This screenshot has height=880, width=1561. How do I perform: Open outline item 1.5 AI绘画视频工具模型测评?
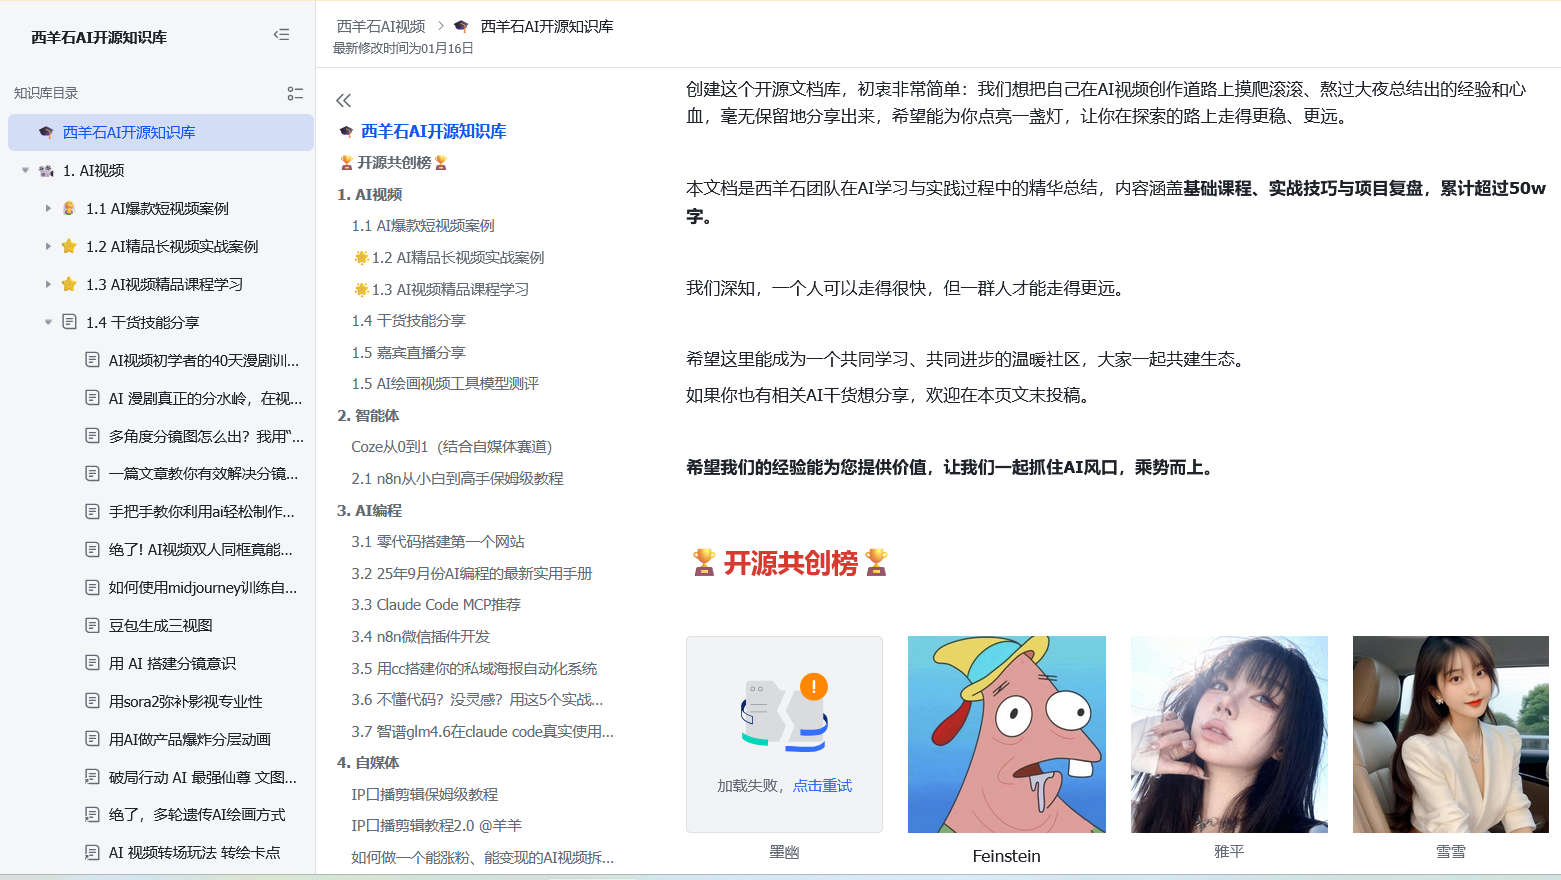(x=445, y=383)
